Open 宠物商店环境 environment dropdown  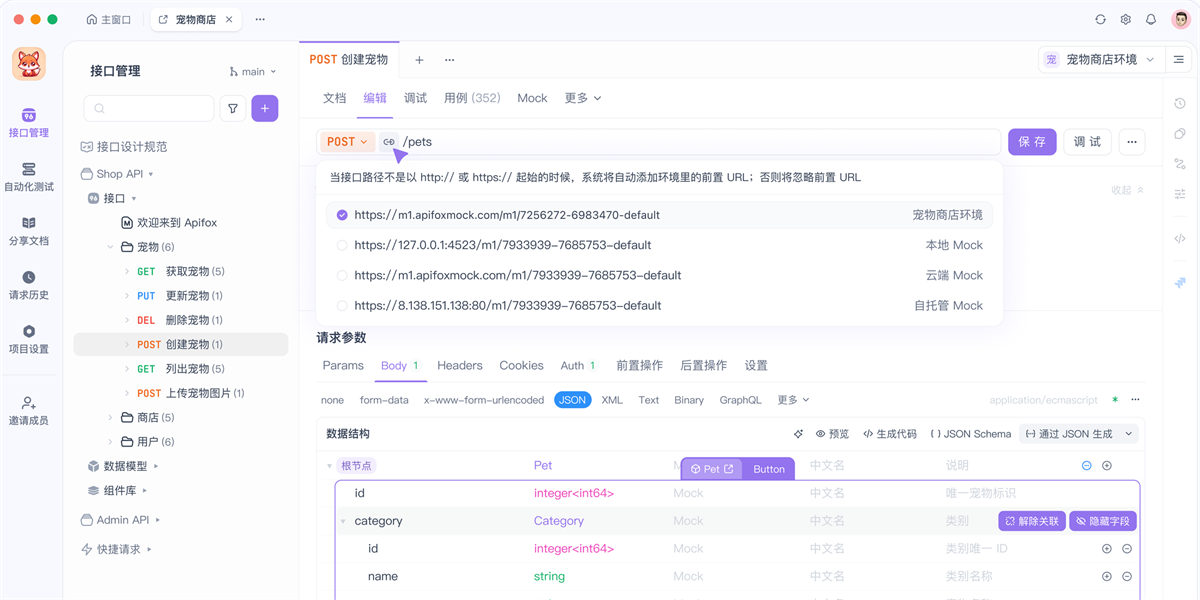coord(1101,59)
